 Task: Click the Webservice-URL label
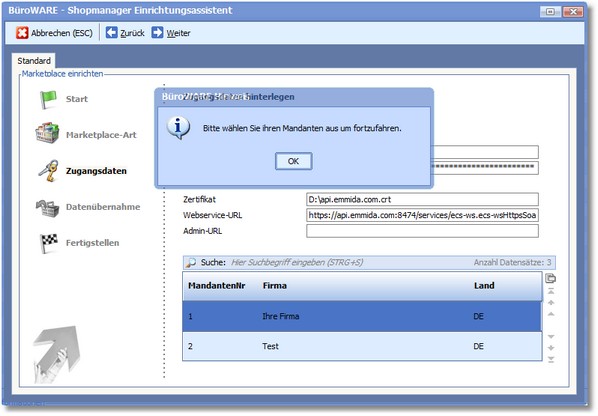pos(212,215)
